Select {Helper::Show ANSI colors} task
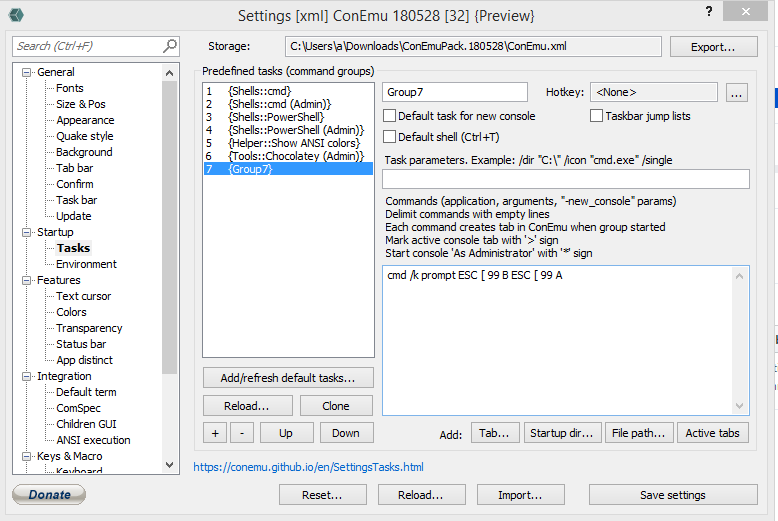The height and width of the screenshot is (521, 778). click(288, 143)
